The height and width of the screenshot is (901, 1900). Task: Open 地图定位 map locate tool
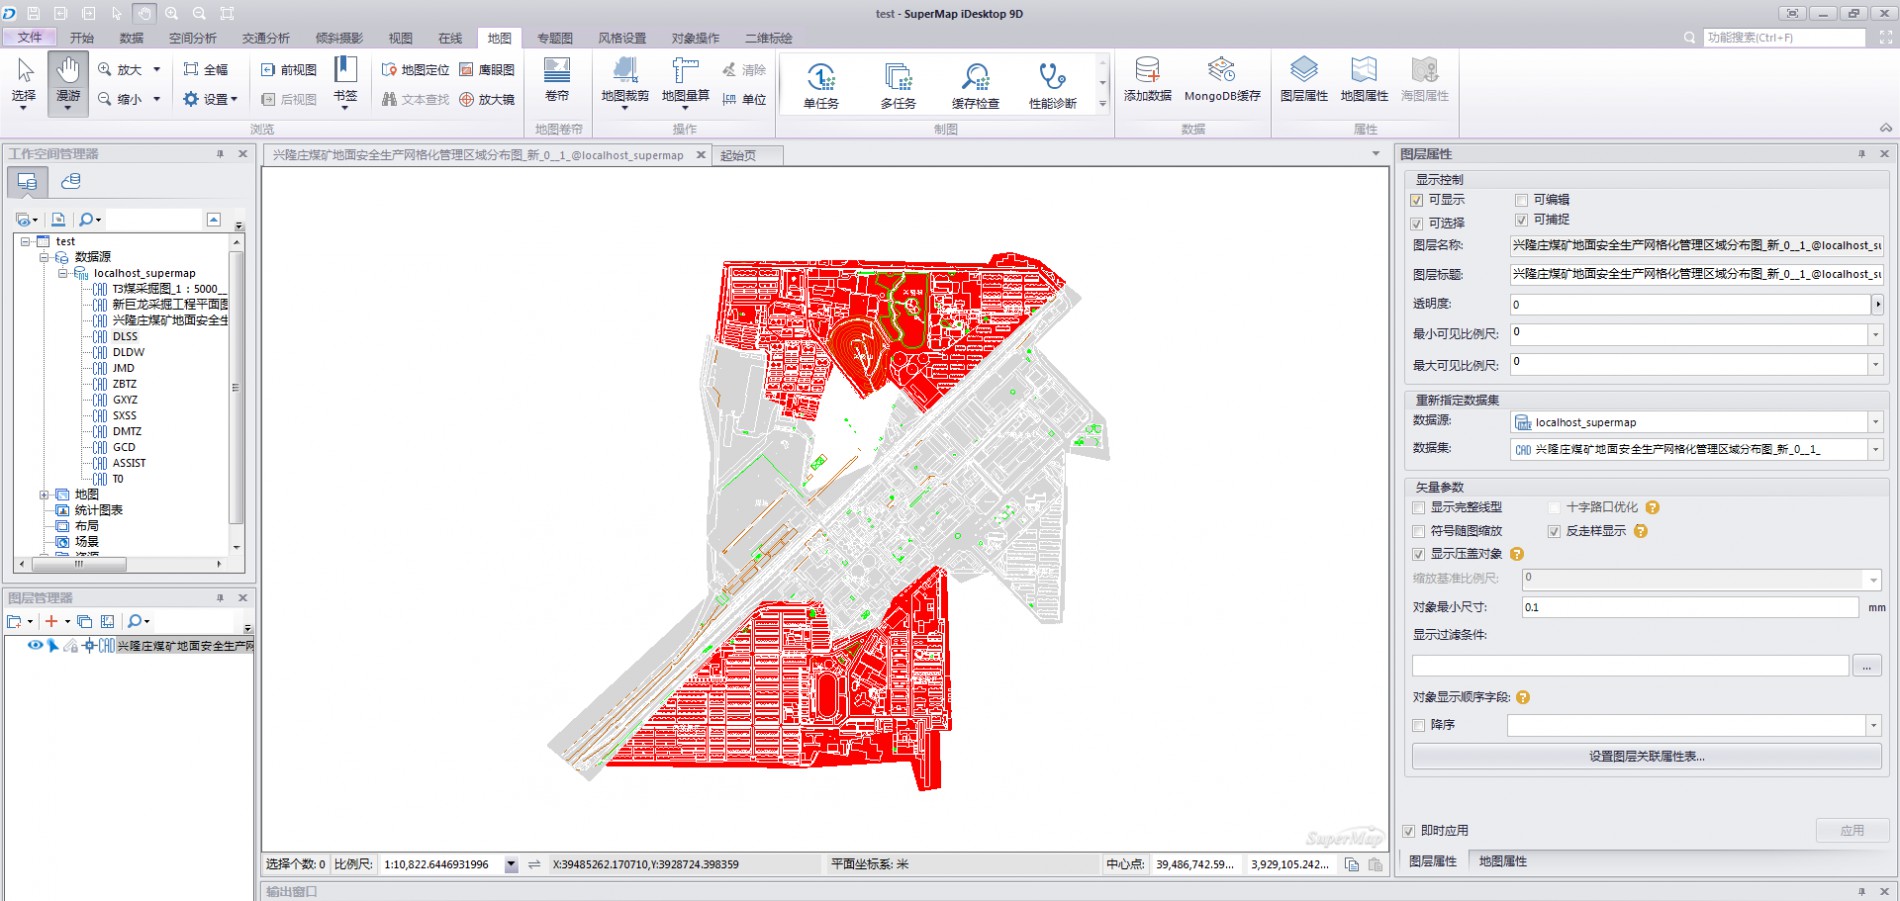tap(416, 69)
